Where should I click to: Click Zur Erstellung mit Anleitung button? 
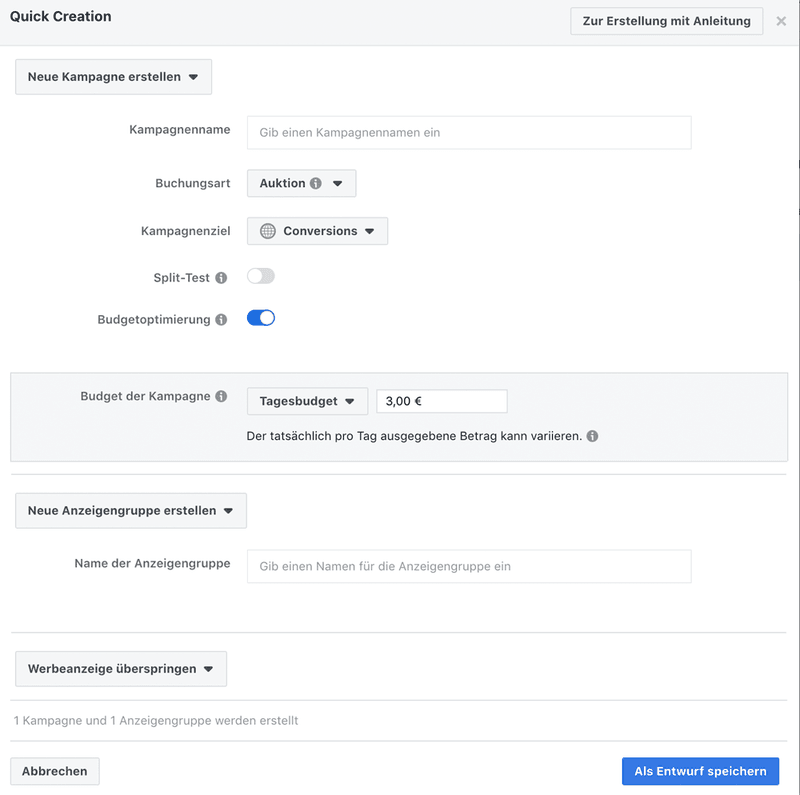[666, 21]
